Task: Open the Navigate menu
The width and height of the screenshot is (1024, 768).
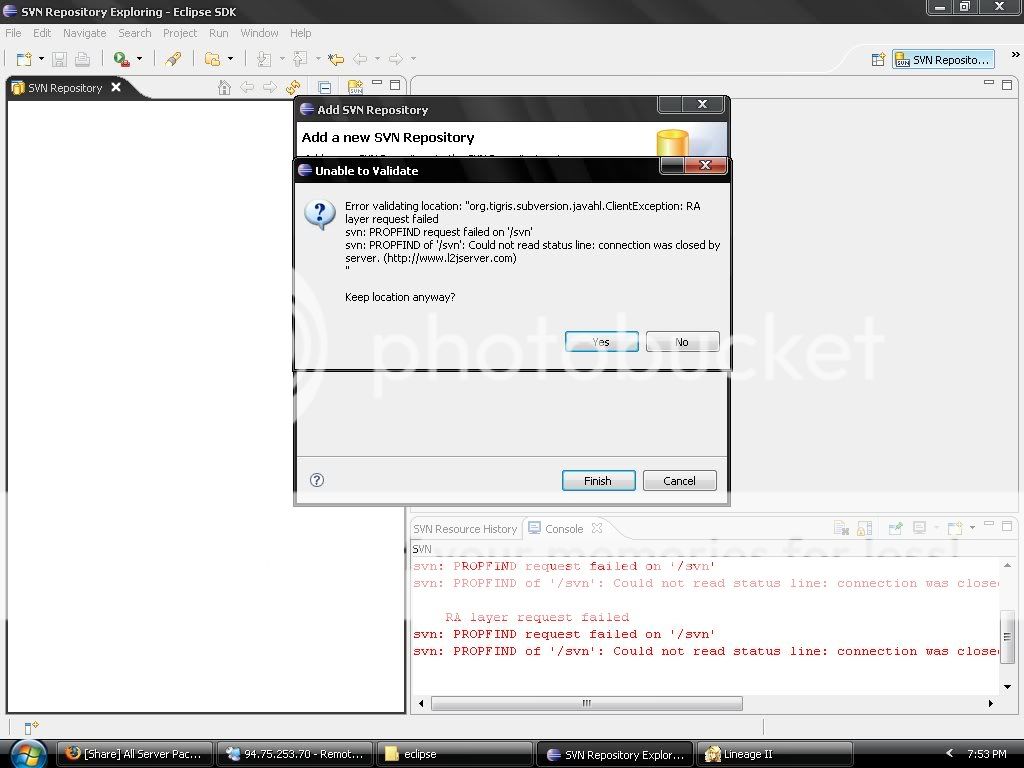Action: (x=84, y=33)
